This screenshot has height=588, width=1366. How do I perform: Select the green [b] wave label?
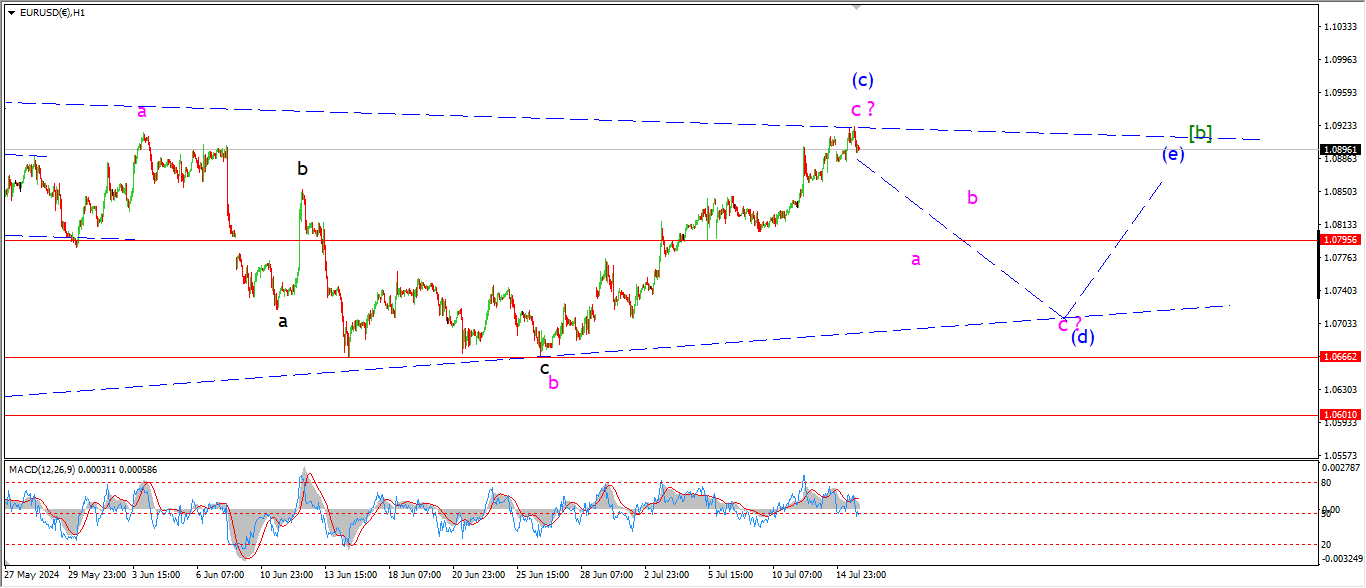tap(1200, 133)
